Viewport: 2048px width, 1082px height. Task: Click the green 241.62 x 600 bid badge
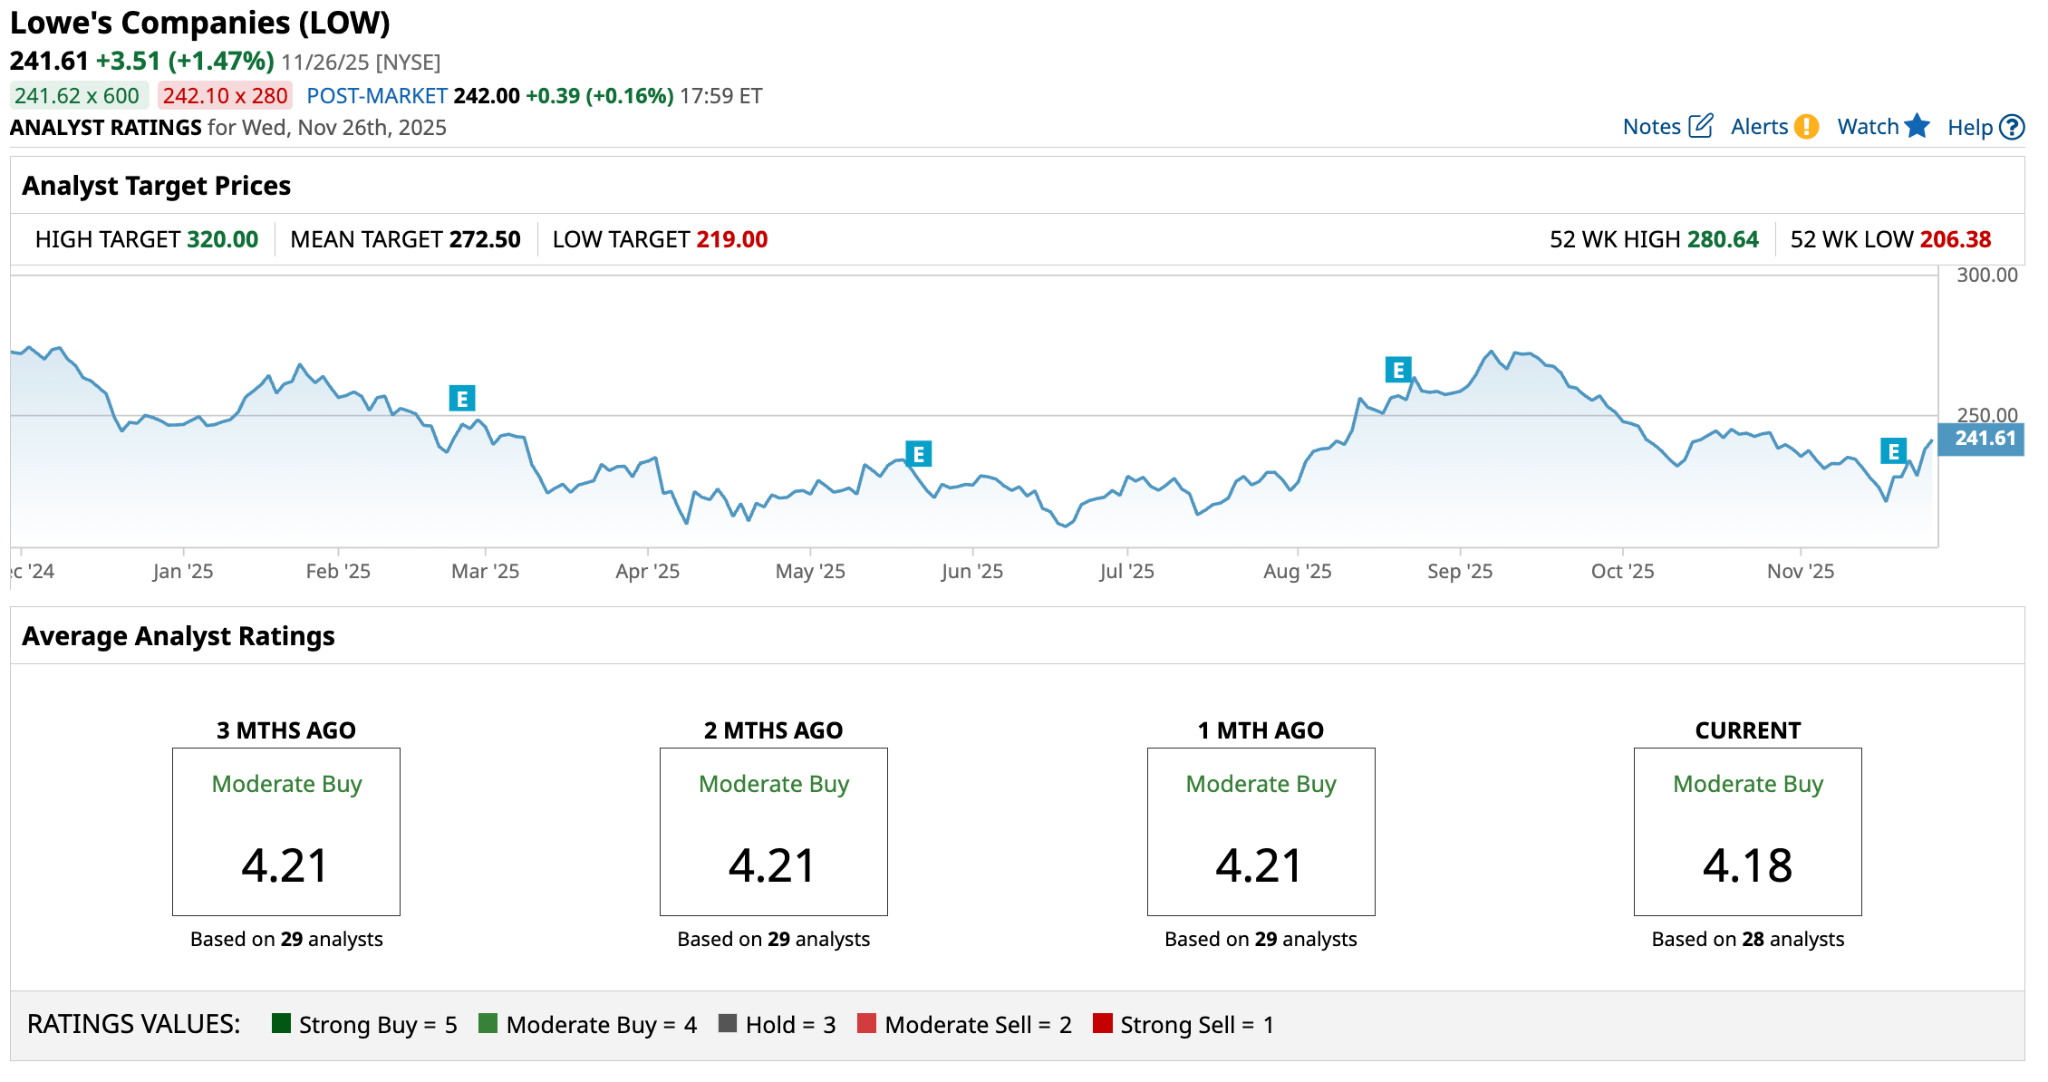click(78, 96)
